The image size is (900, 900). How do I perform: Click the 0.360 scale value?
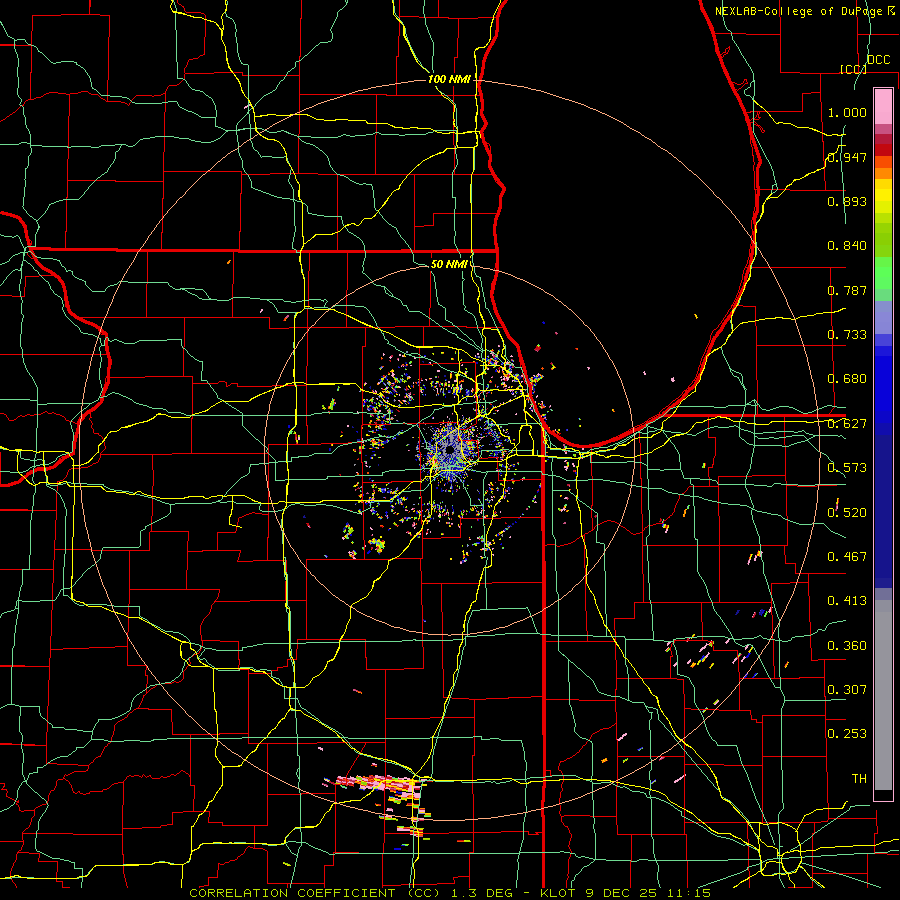click(847, 646)
